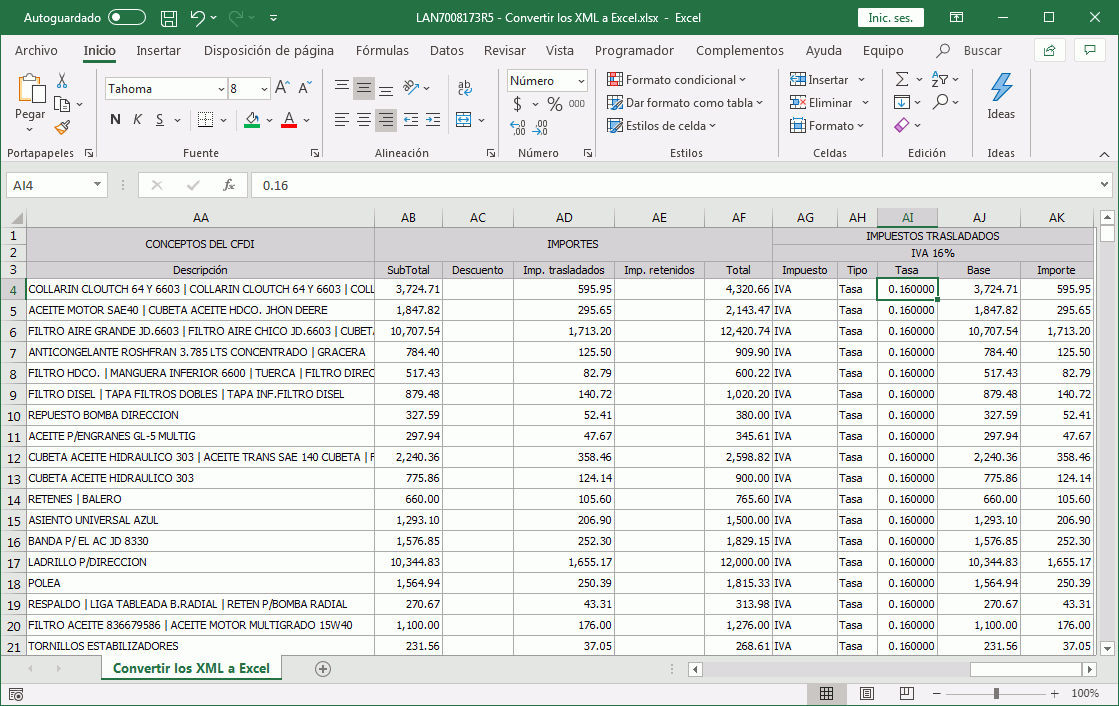The image size is (1119, 706).
Task: Add a new sheet with plus icon
Action: 322,669
